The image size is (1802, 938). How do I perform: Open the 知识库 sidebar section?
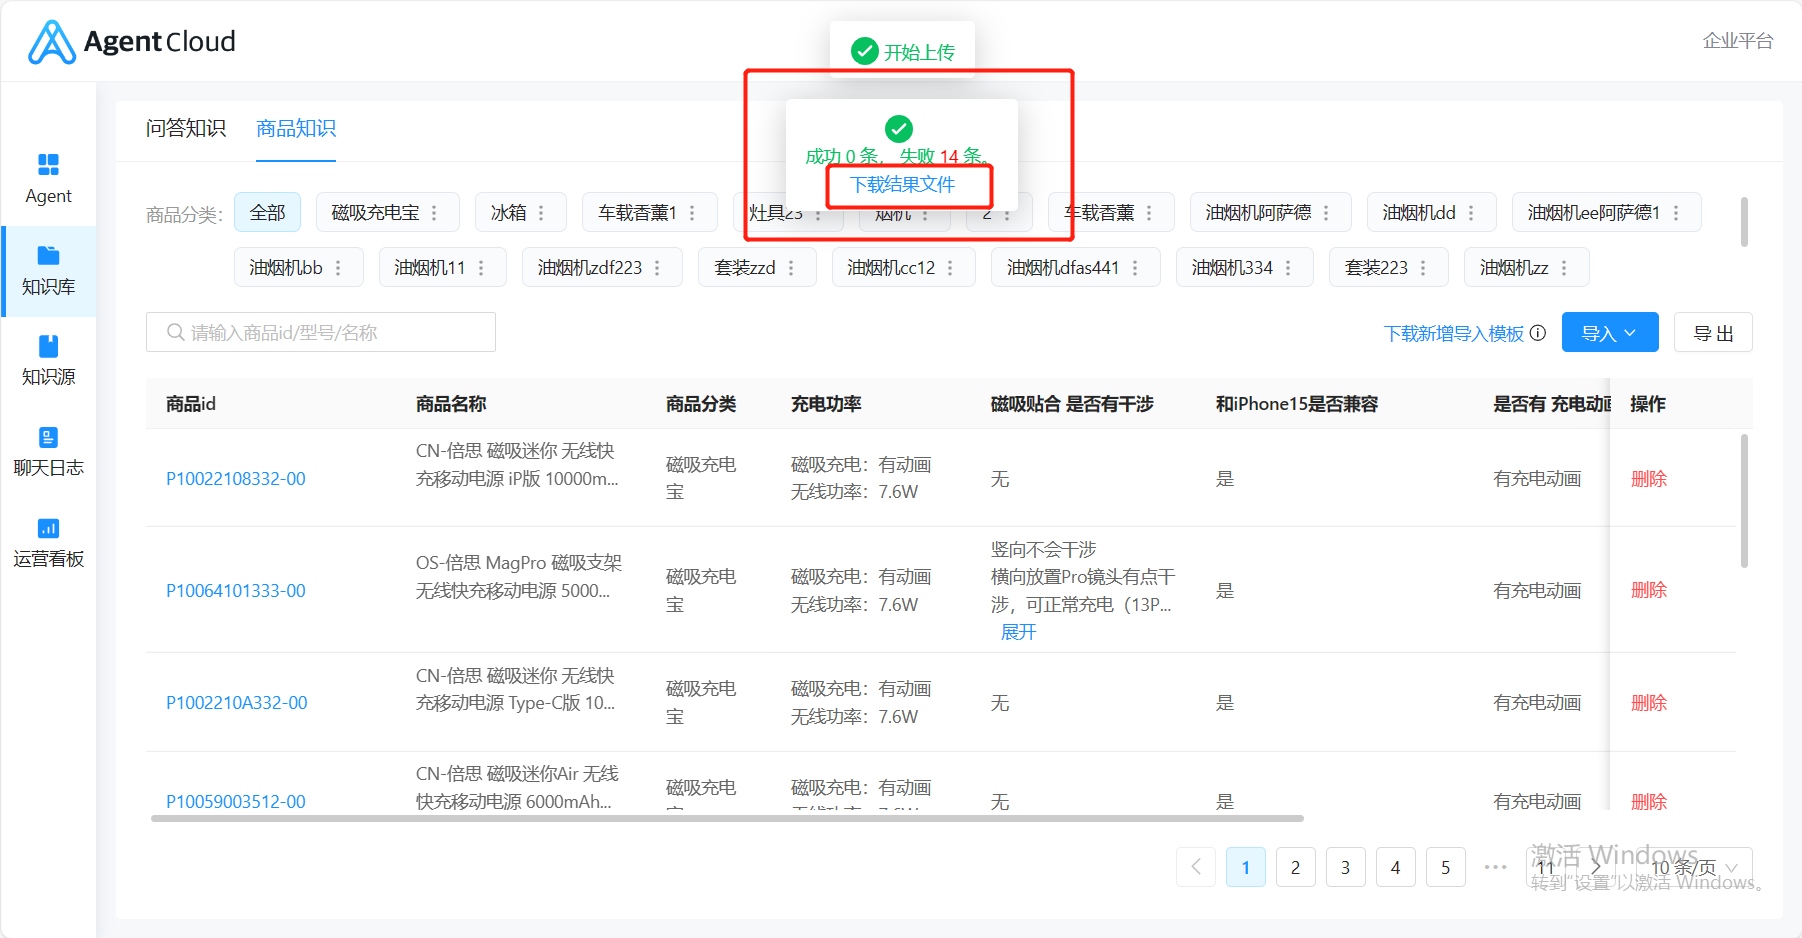[48, 271]
